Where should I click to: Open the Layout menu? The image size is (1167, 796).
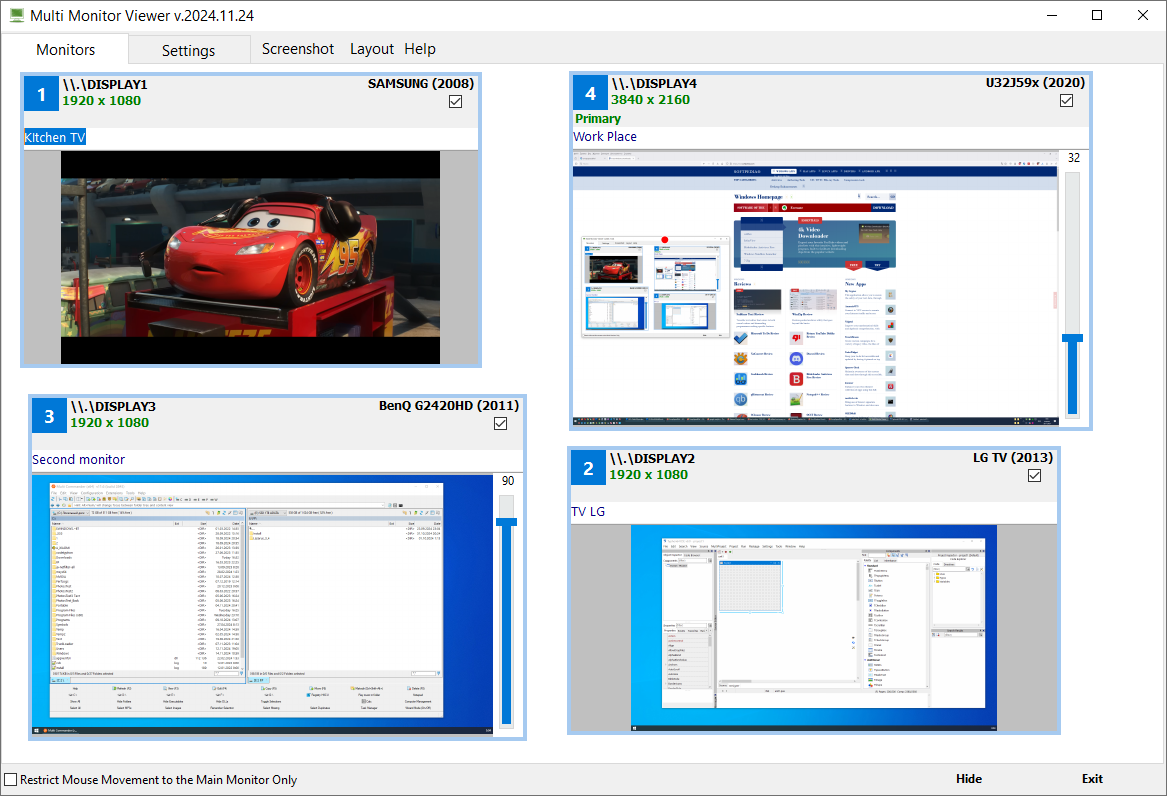point(372,49)
